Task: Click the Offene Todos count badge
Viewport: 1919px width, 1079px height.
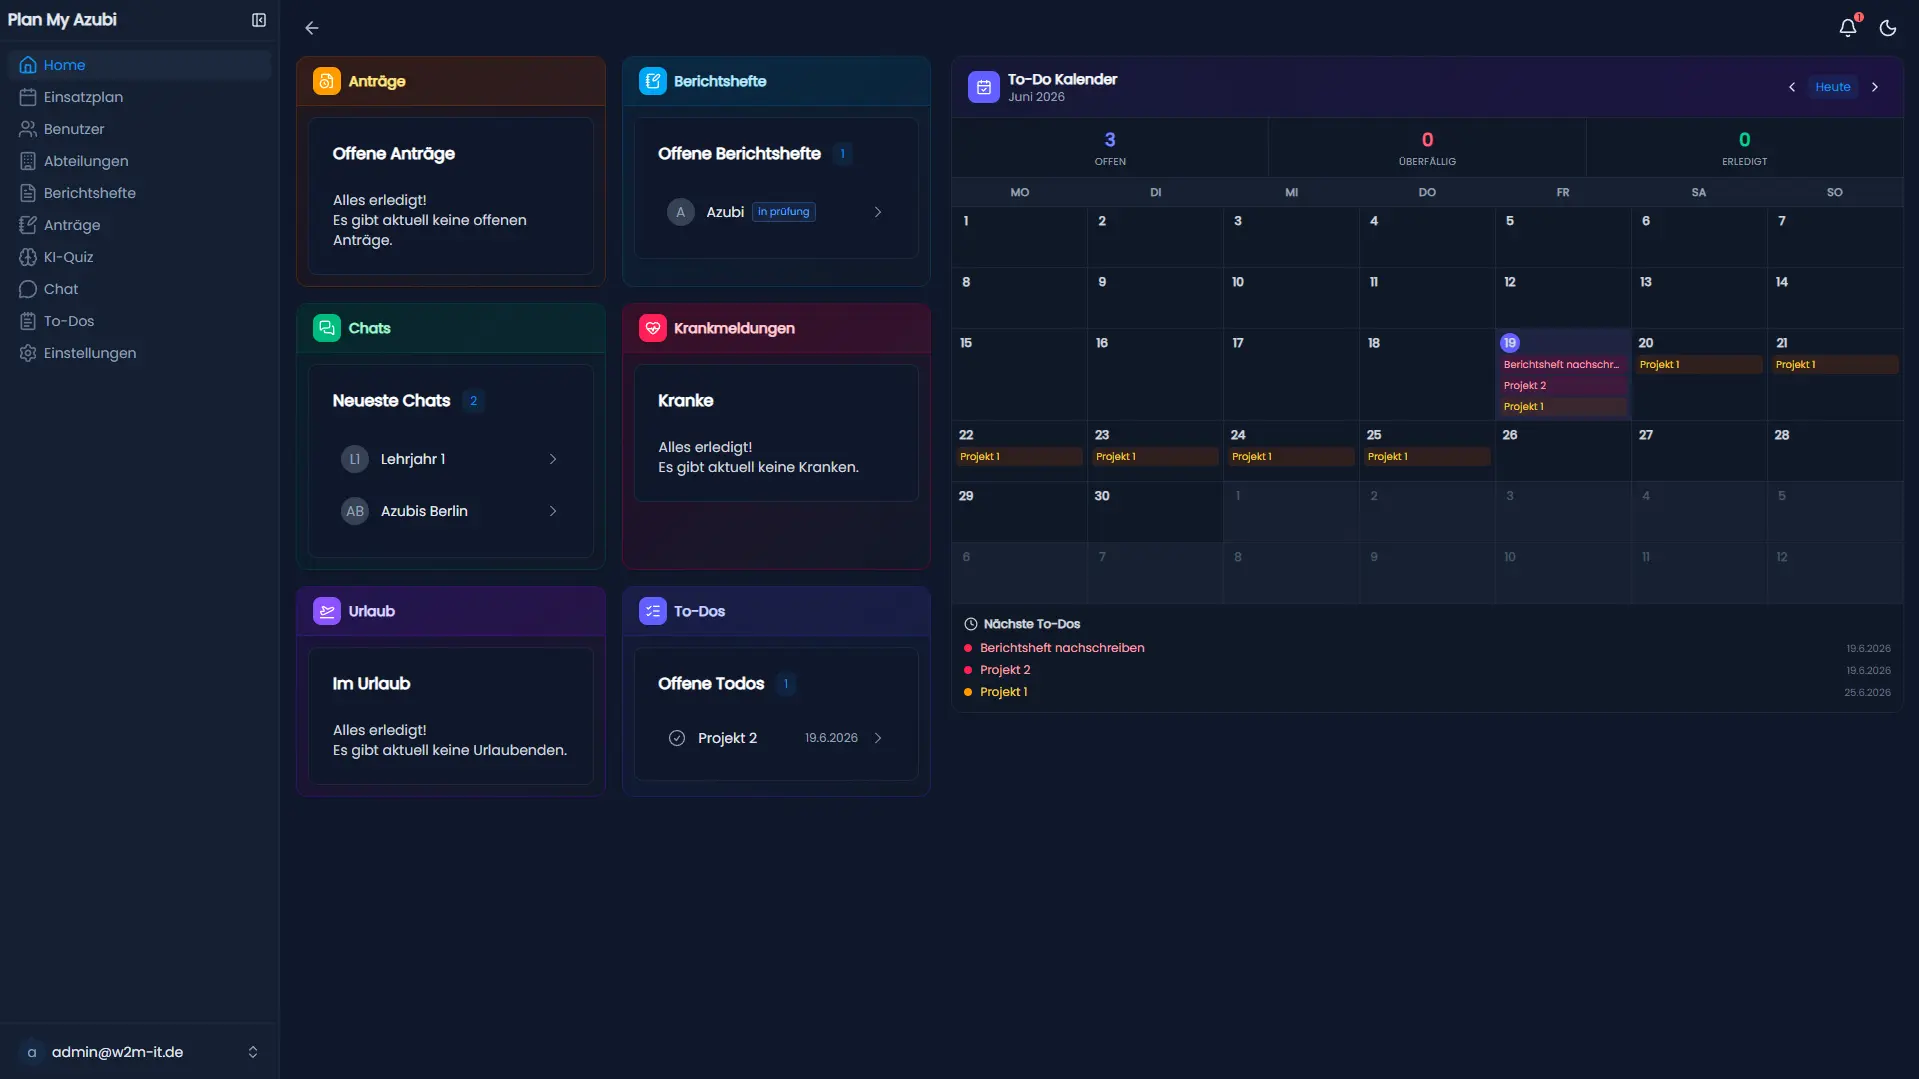Action: point(786,684)
